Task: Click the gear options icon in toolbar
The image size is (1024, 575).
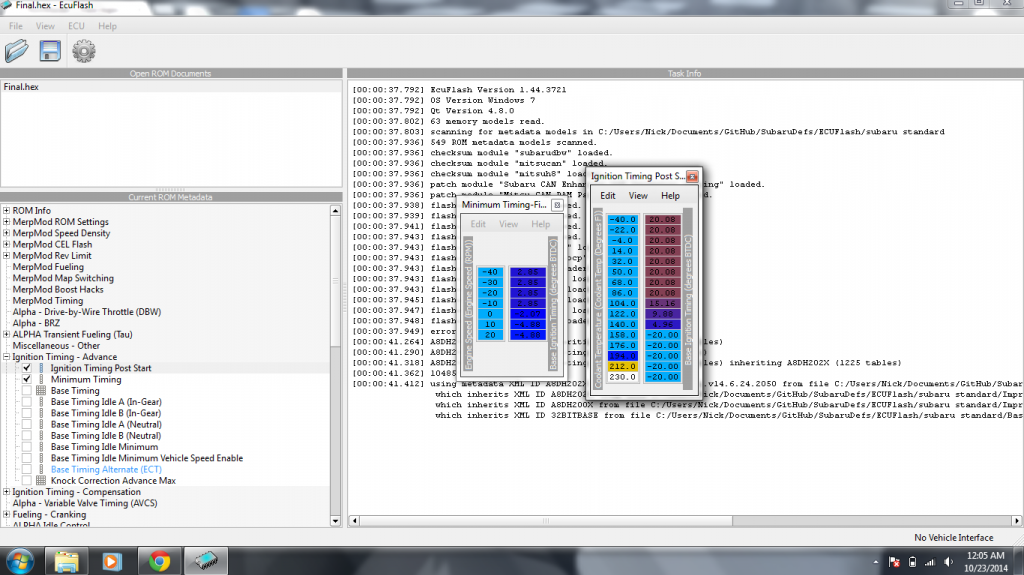Action: [x=83, y=50]
